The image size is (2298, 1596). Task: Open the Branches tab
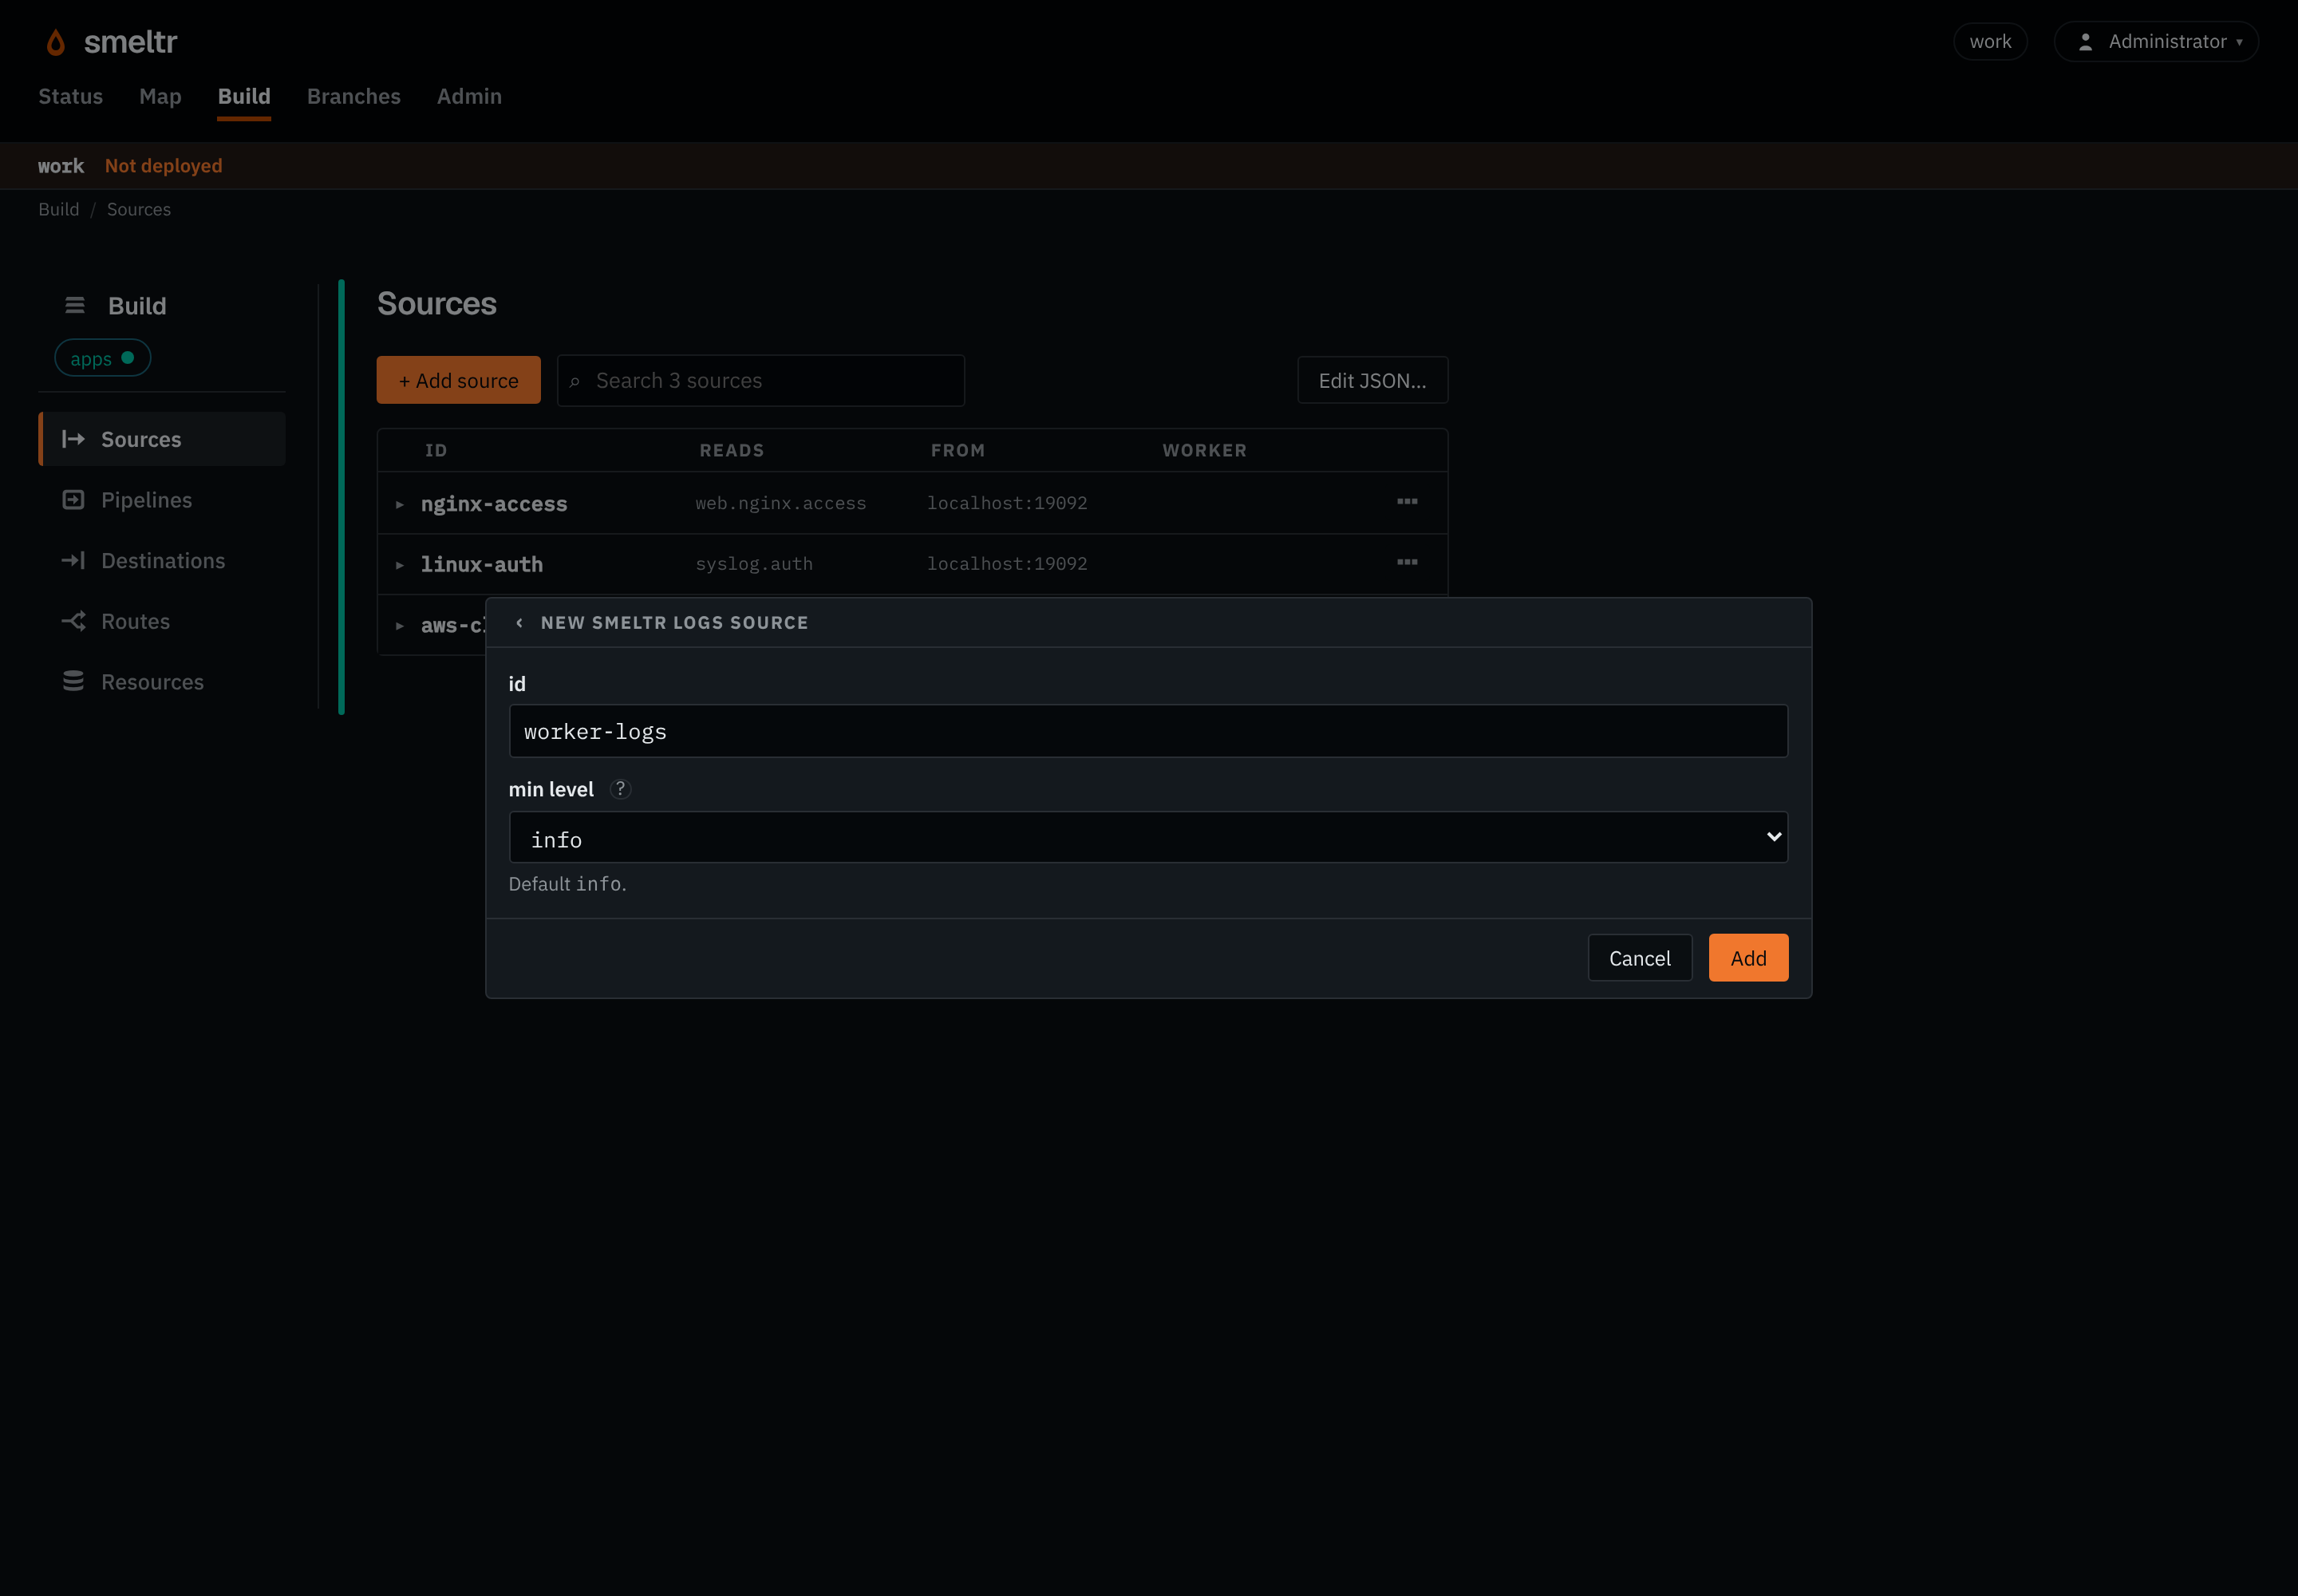[354, 96]
